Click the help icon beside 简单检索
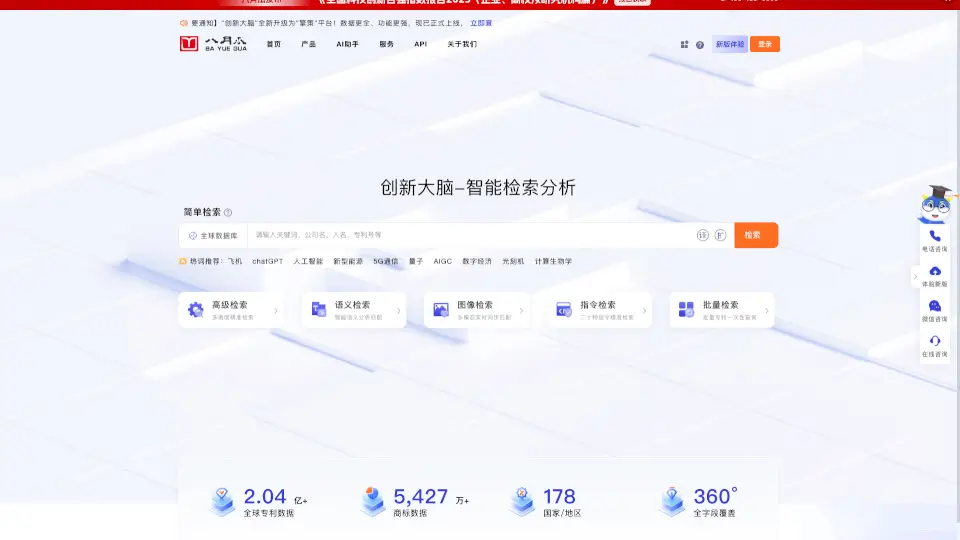Viewport: 960px width, 540px height. click(228, 212)
